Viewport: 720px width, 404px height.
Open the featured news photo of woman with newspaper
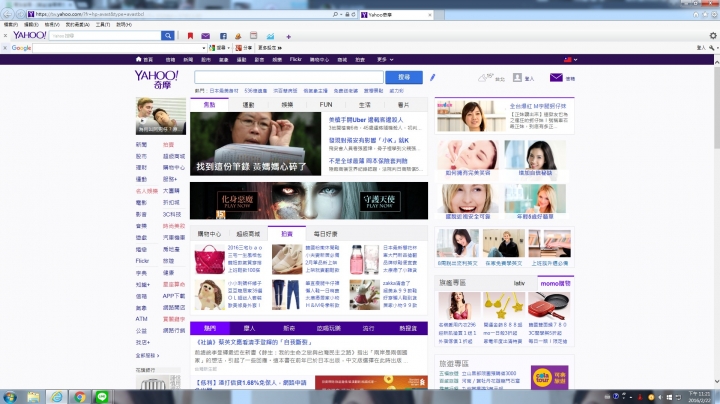pos(255,144)
